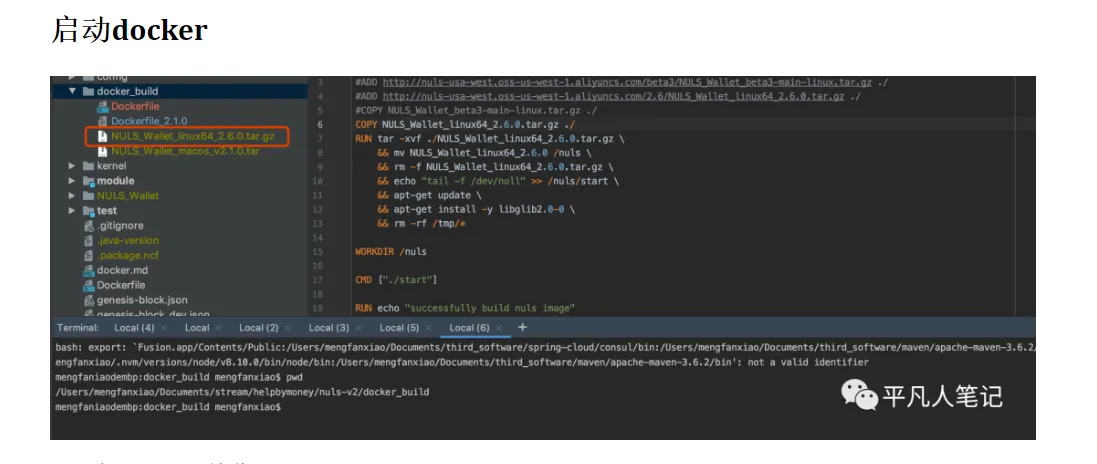The image size is (1097, 464).
Task: Select the active Local (6) terminal tab
Action: pos(469,328)
